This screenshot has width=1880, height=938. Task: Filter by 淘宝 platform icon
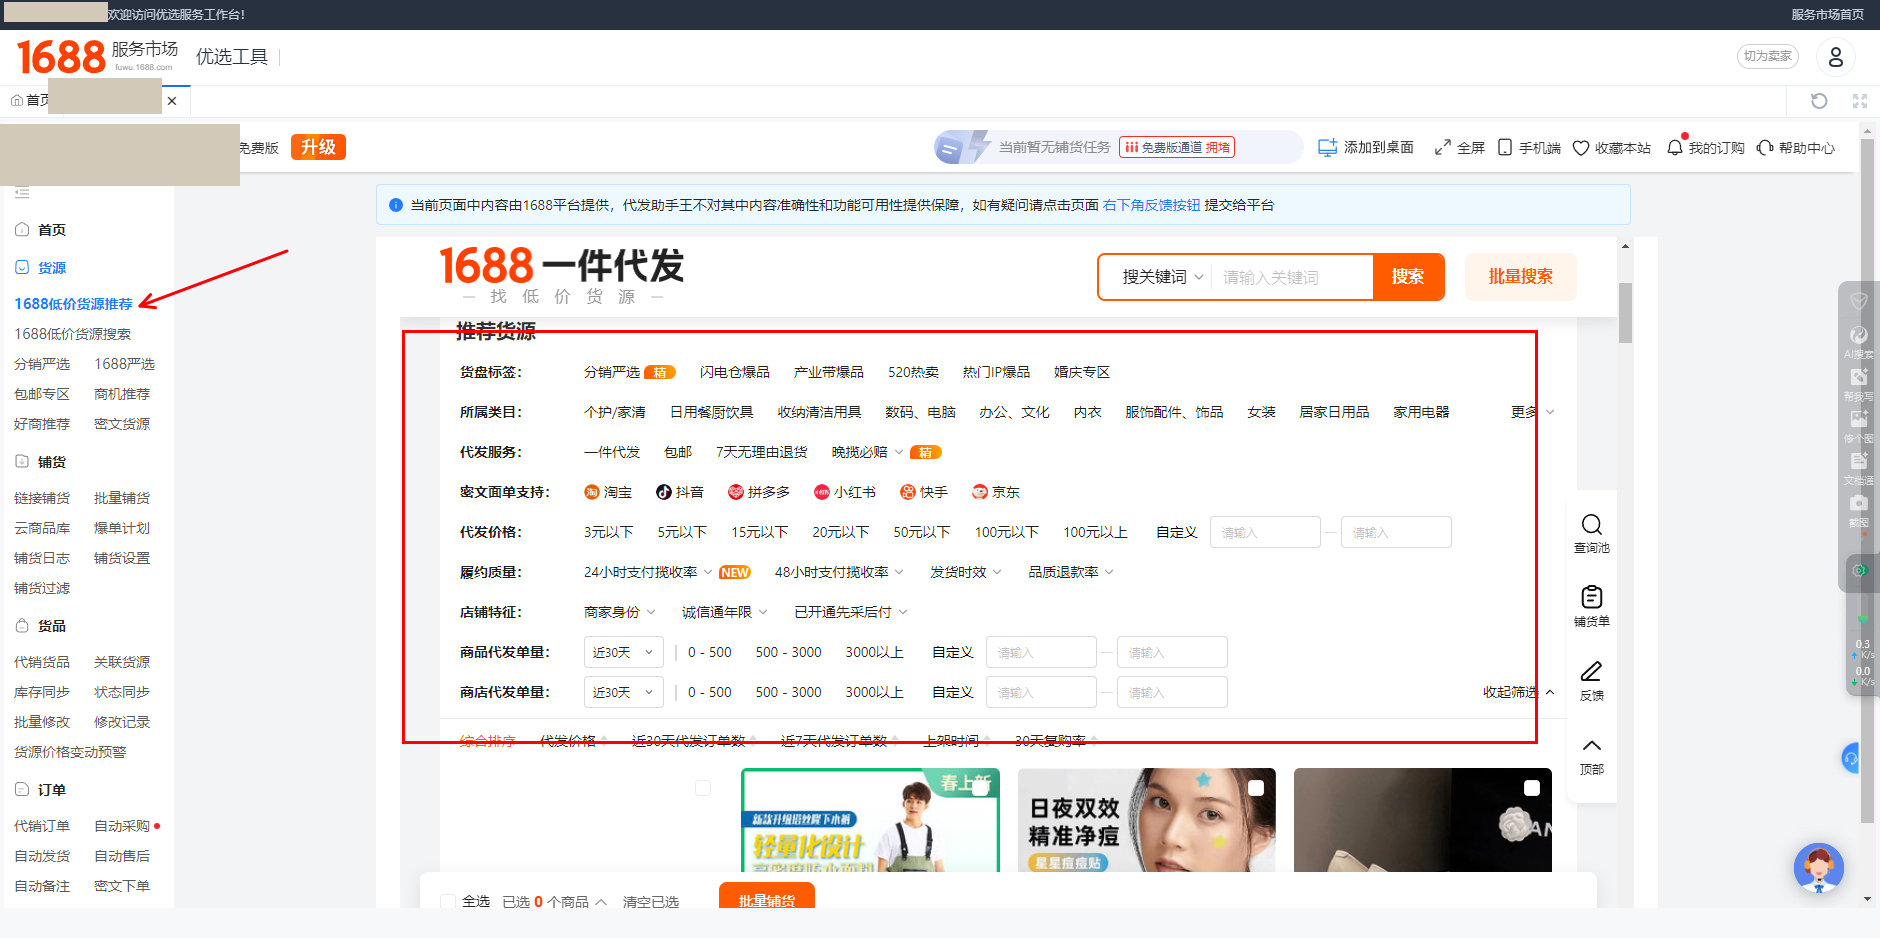point(591,492)
